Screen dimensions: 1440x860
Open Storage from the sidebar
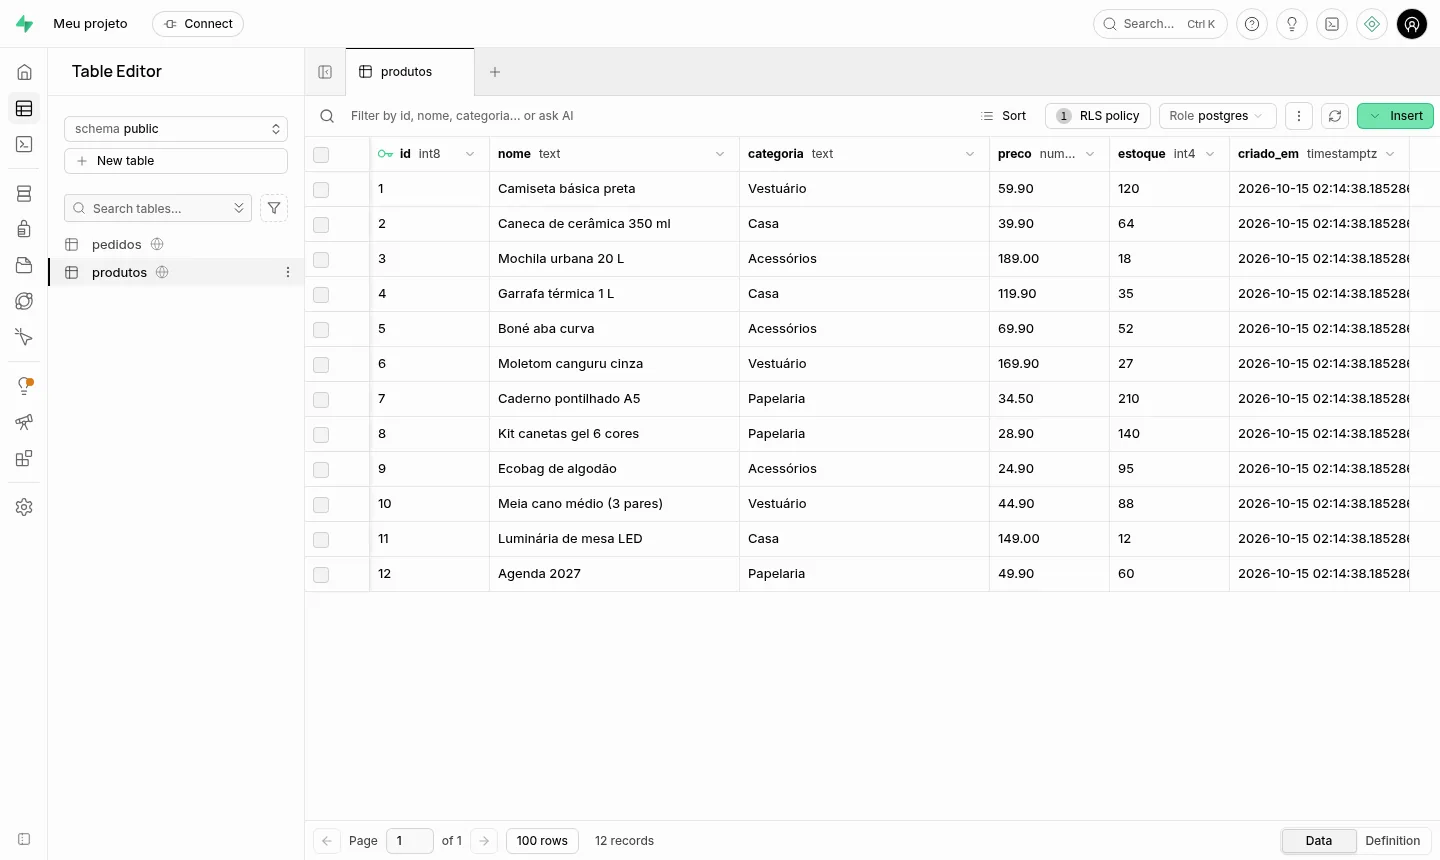point(24,265)
